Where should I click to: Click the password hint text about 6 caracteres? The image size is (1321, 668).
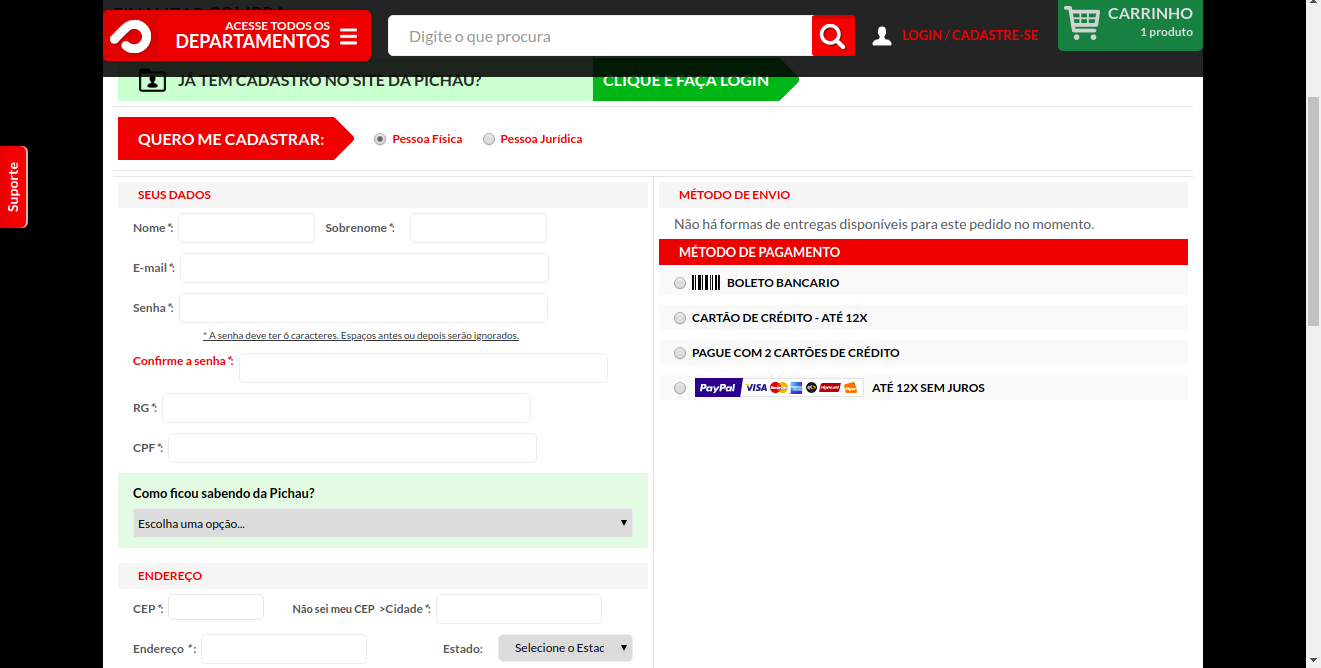point(361,336)
